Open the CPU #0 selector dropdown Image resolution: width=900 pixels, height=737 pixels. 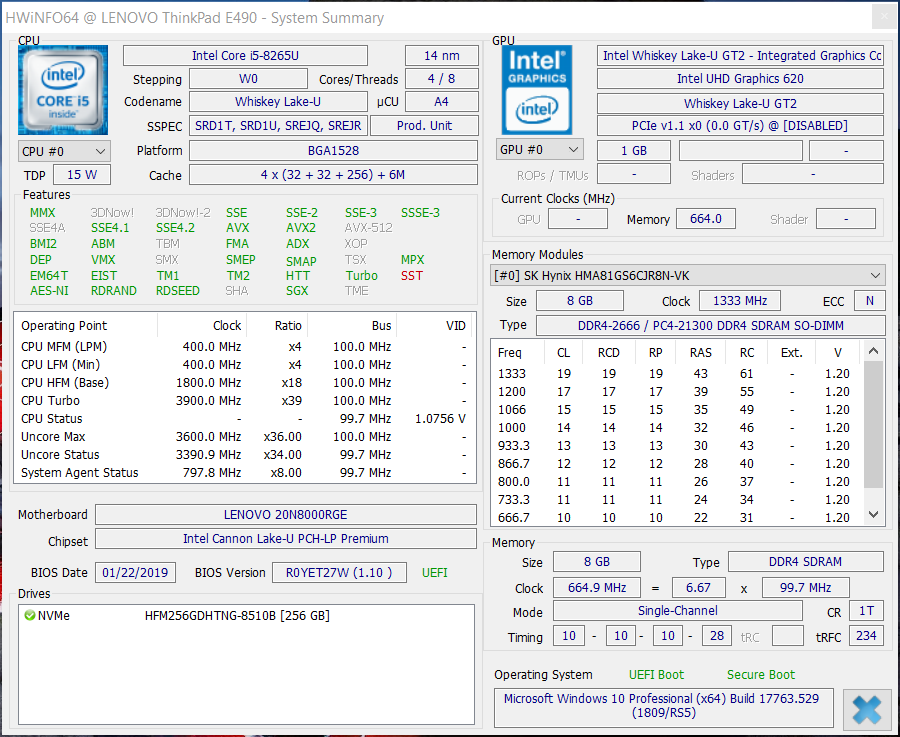click(64, 152)
